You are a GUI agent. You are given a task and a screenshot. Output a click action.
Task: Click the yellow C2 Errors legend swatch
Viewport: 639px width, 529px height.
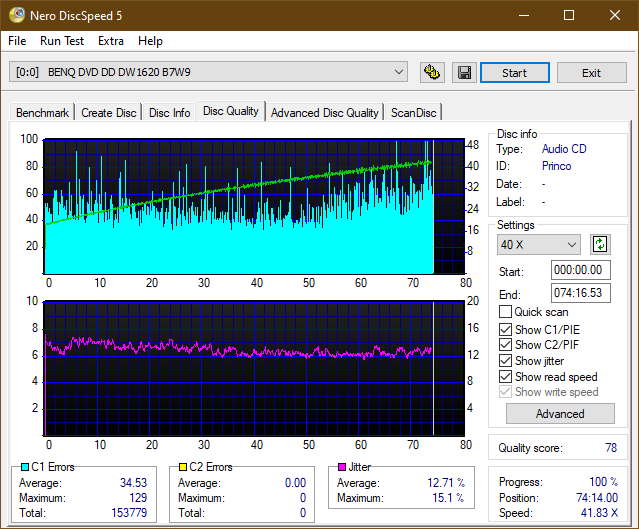[183, 467]
